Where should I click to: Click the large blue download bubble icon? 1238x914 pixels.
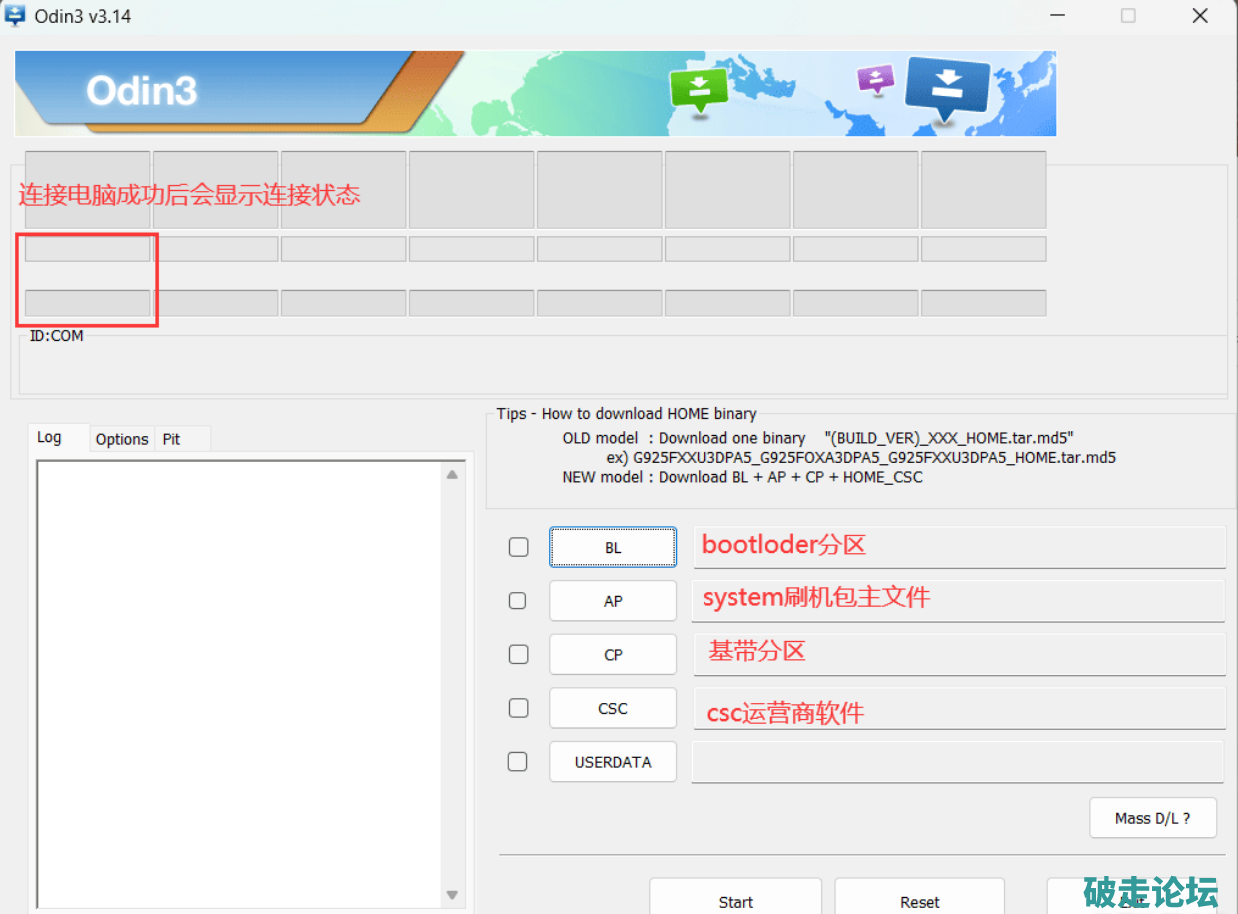tap(946, 88)
